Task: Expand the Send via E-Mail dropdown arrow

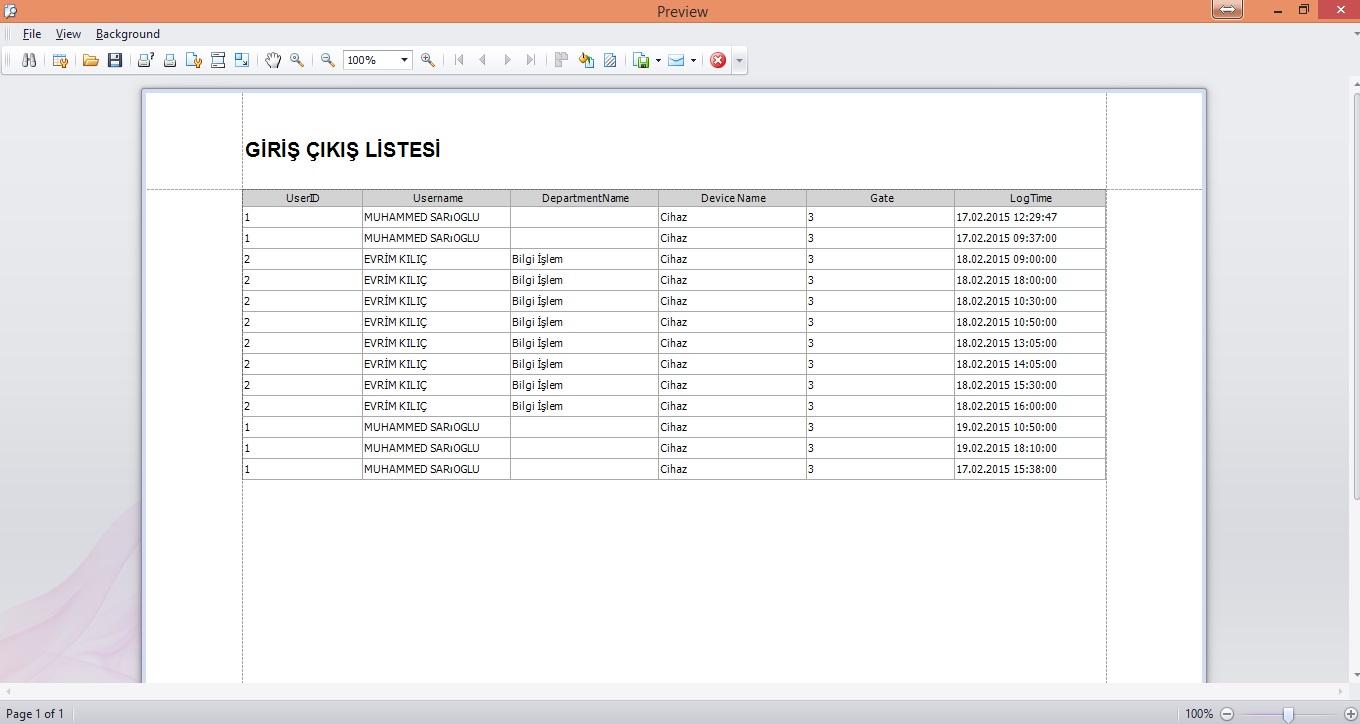Action: pos(694,60)
